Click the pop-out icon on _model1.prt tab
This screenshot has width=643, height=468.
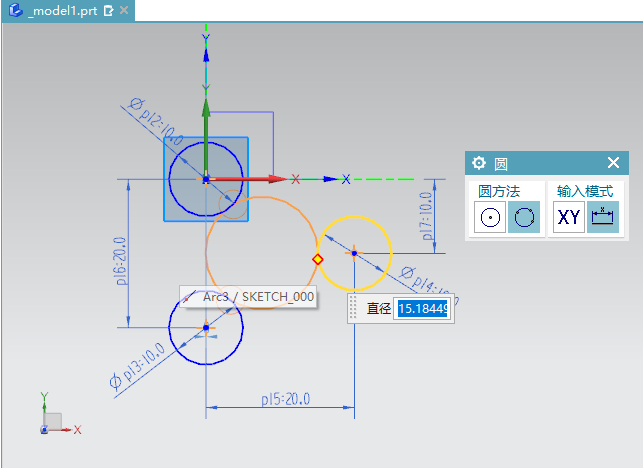109,11
